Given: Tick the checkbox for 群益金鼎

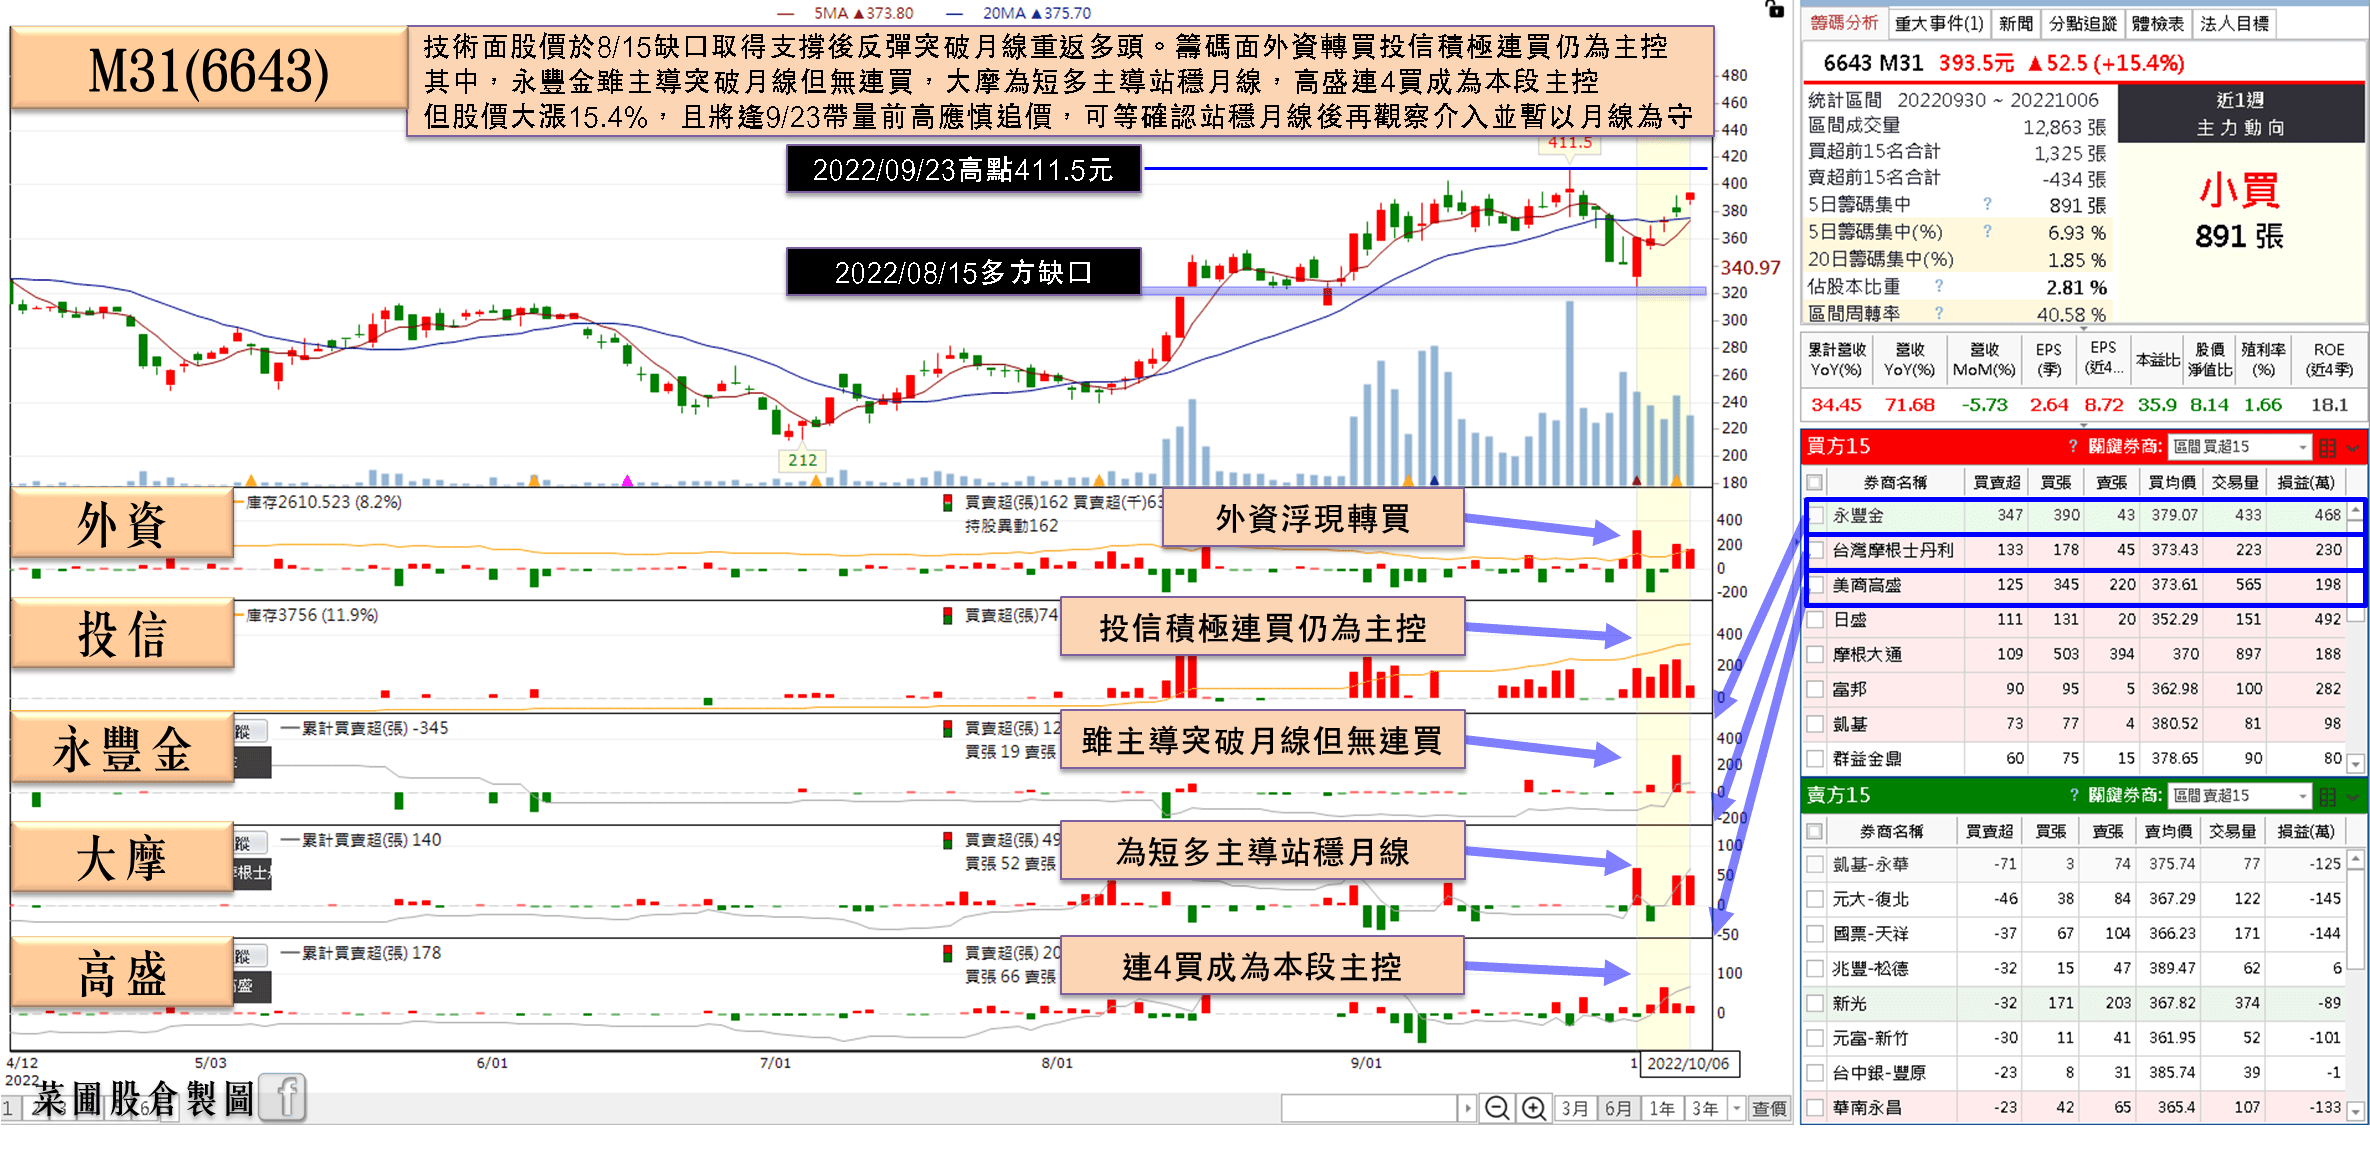Looking at the screenshot, I should coord(1816,759).
